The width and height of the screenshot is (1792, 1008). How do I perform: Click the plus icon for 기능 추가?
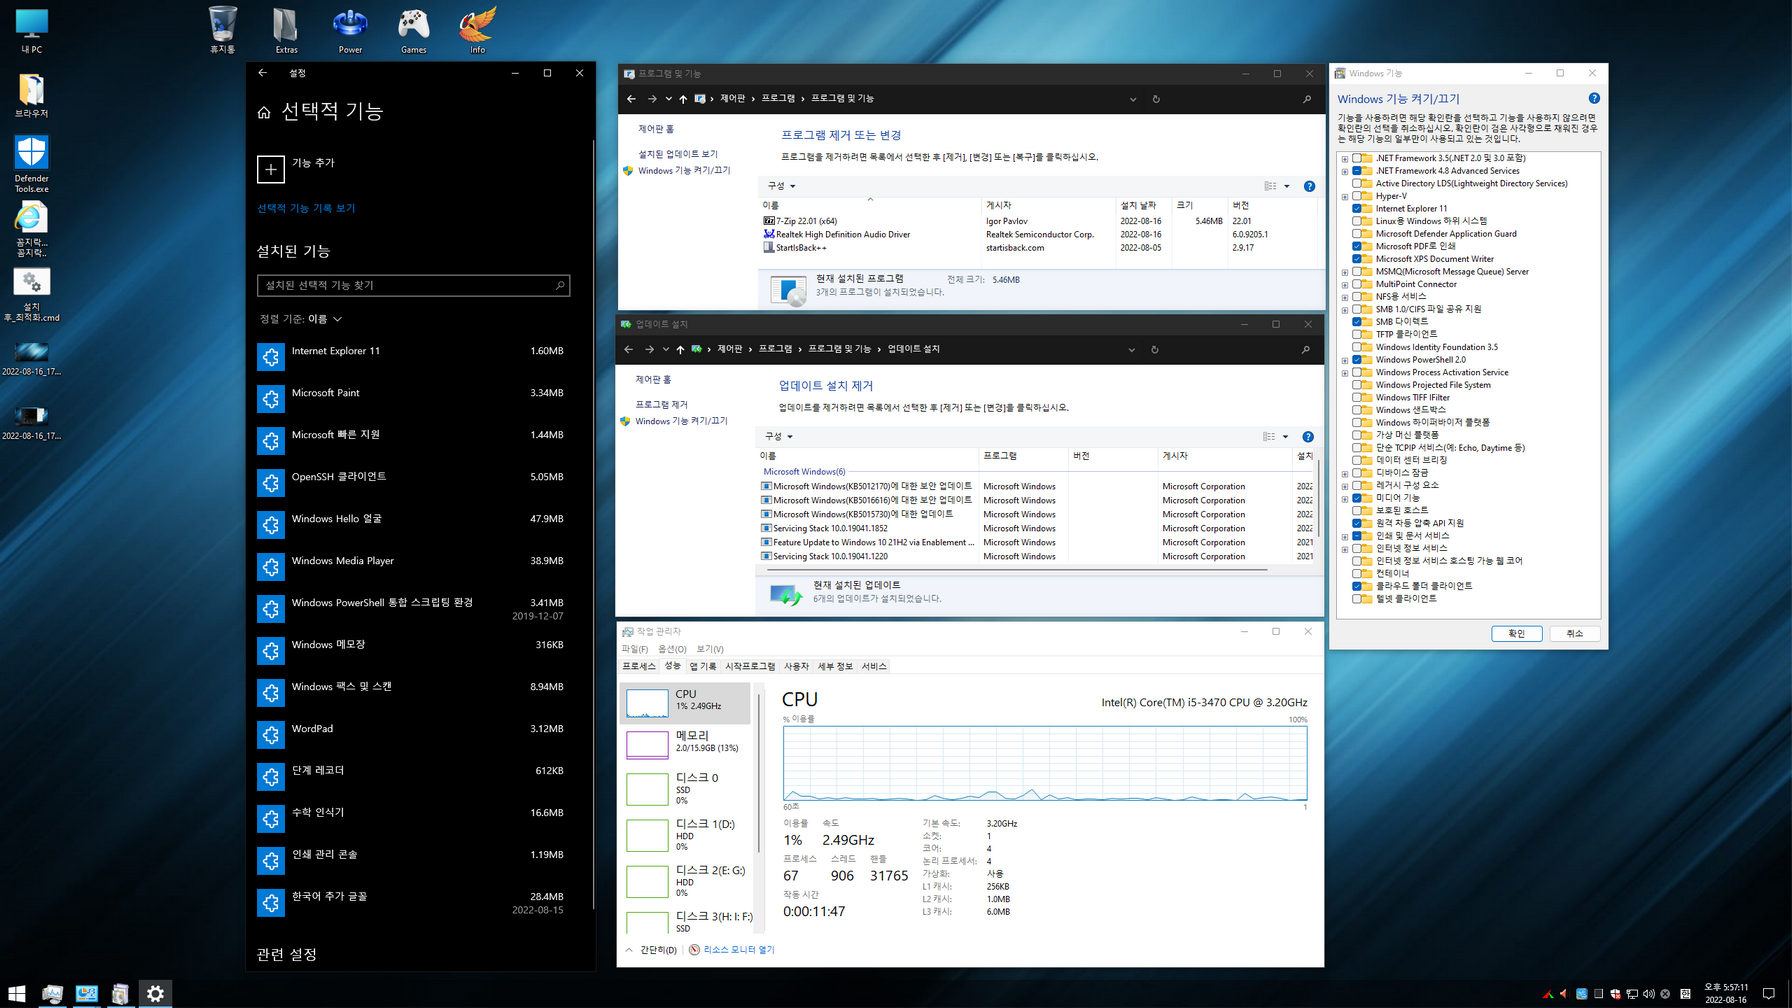pyautogui.click(x=270, y=169)
